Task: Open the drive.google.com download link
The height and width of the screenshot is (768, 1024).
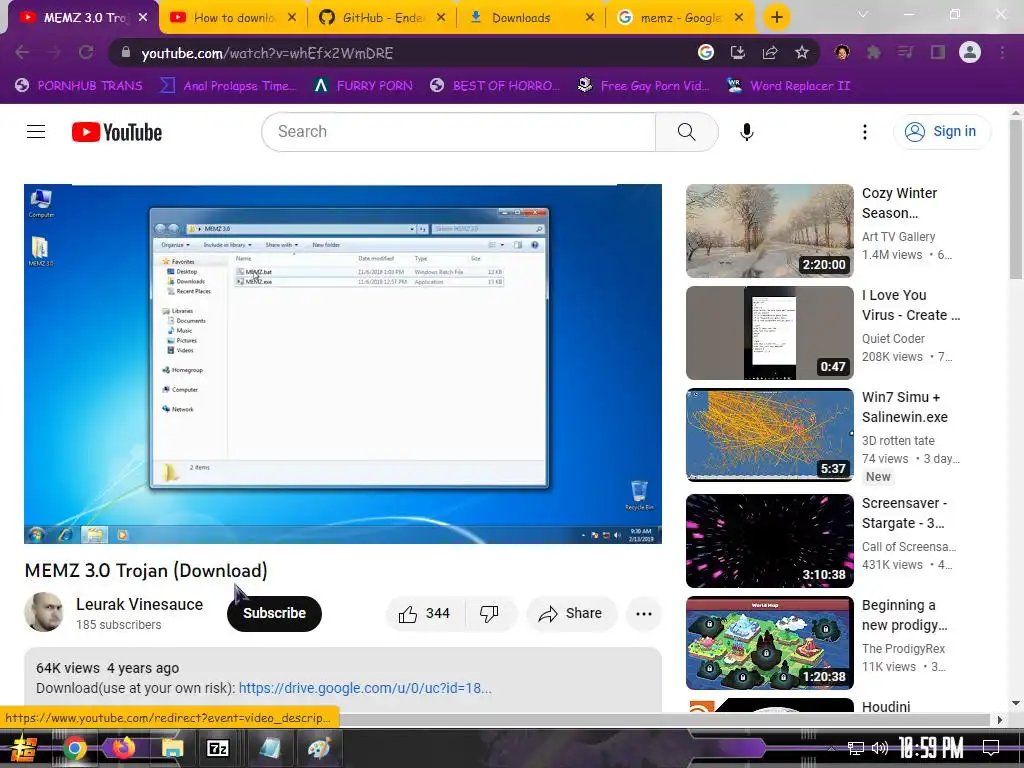Action: [365, 688]
